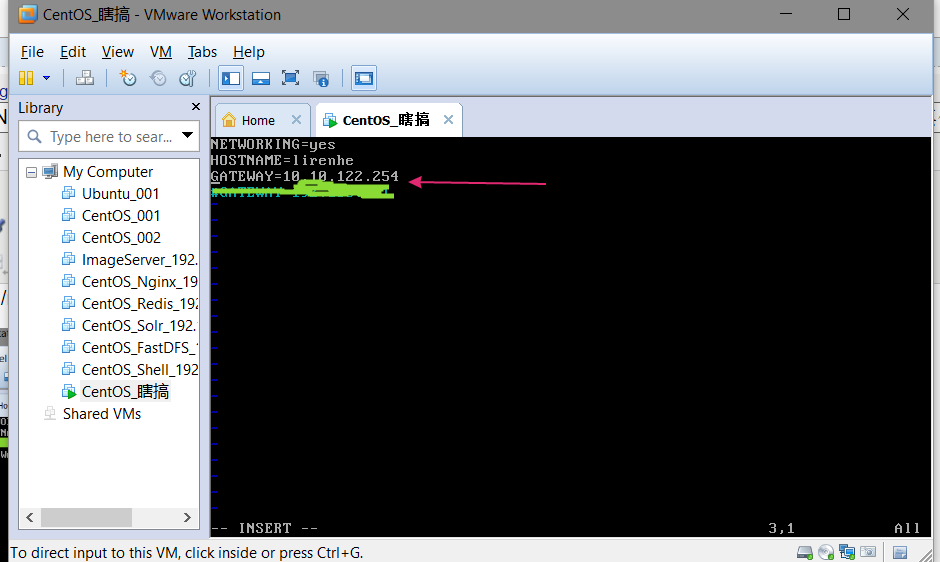940x562 pixels.
Task: Click library scrollbar right arrow
Action: (187, 517)
